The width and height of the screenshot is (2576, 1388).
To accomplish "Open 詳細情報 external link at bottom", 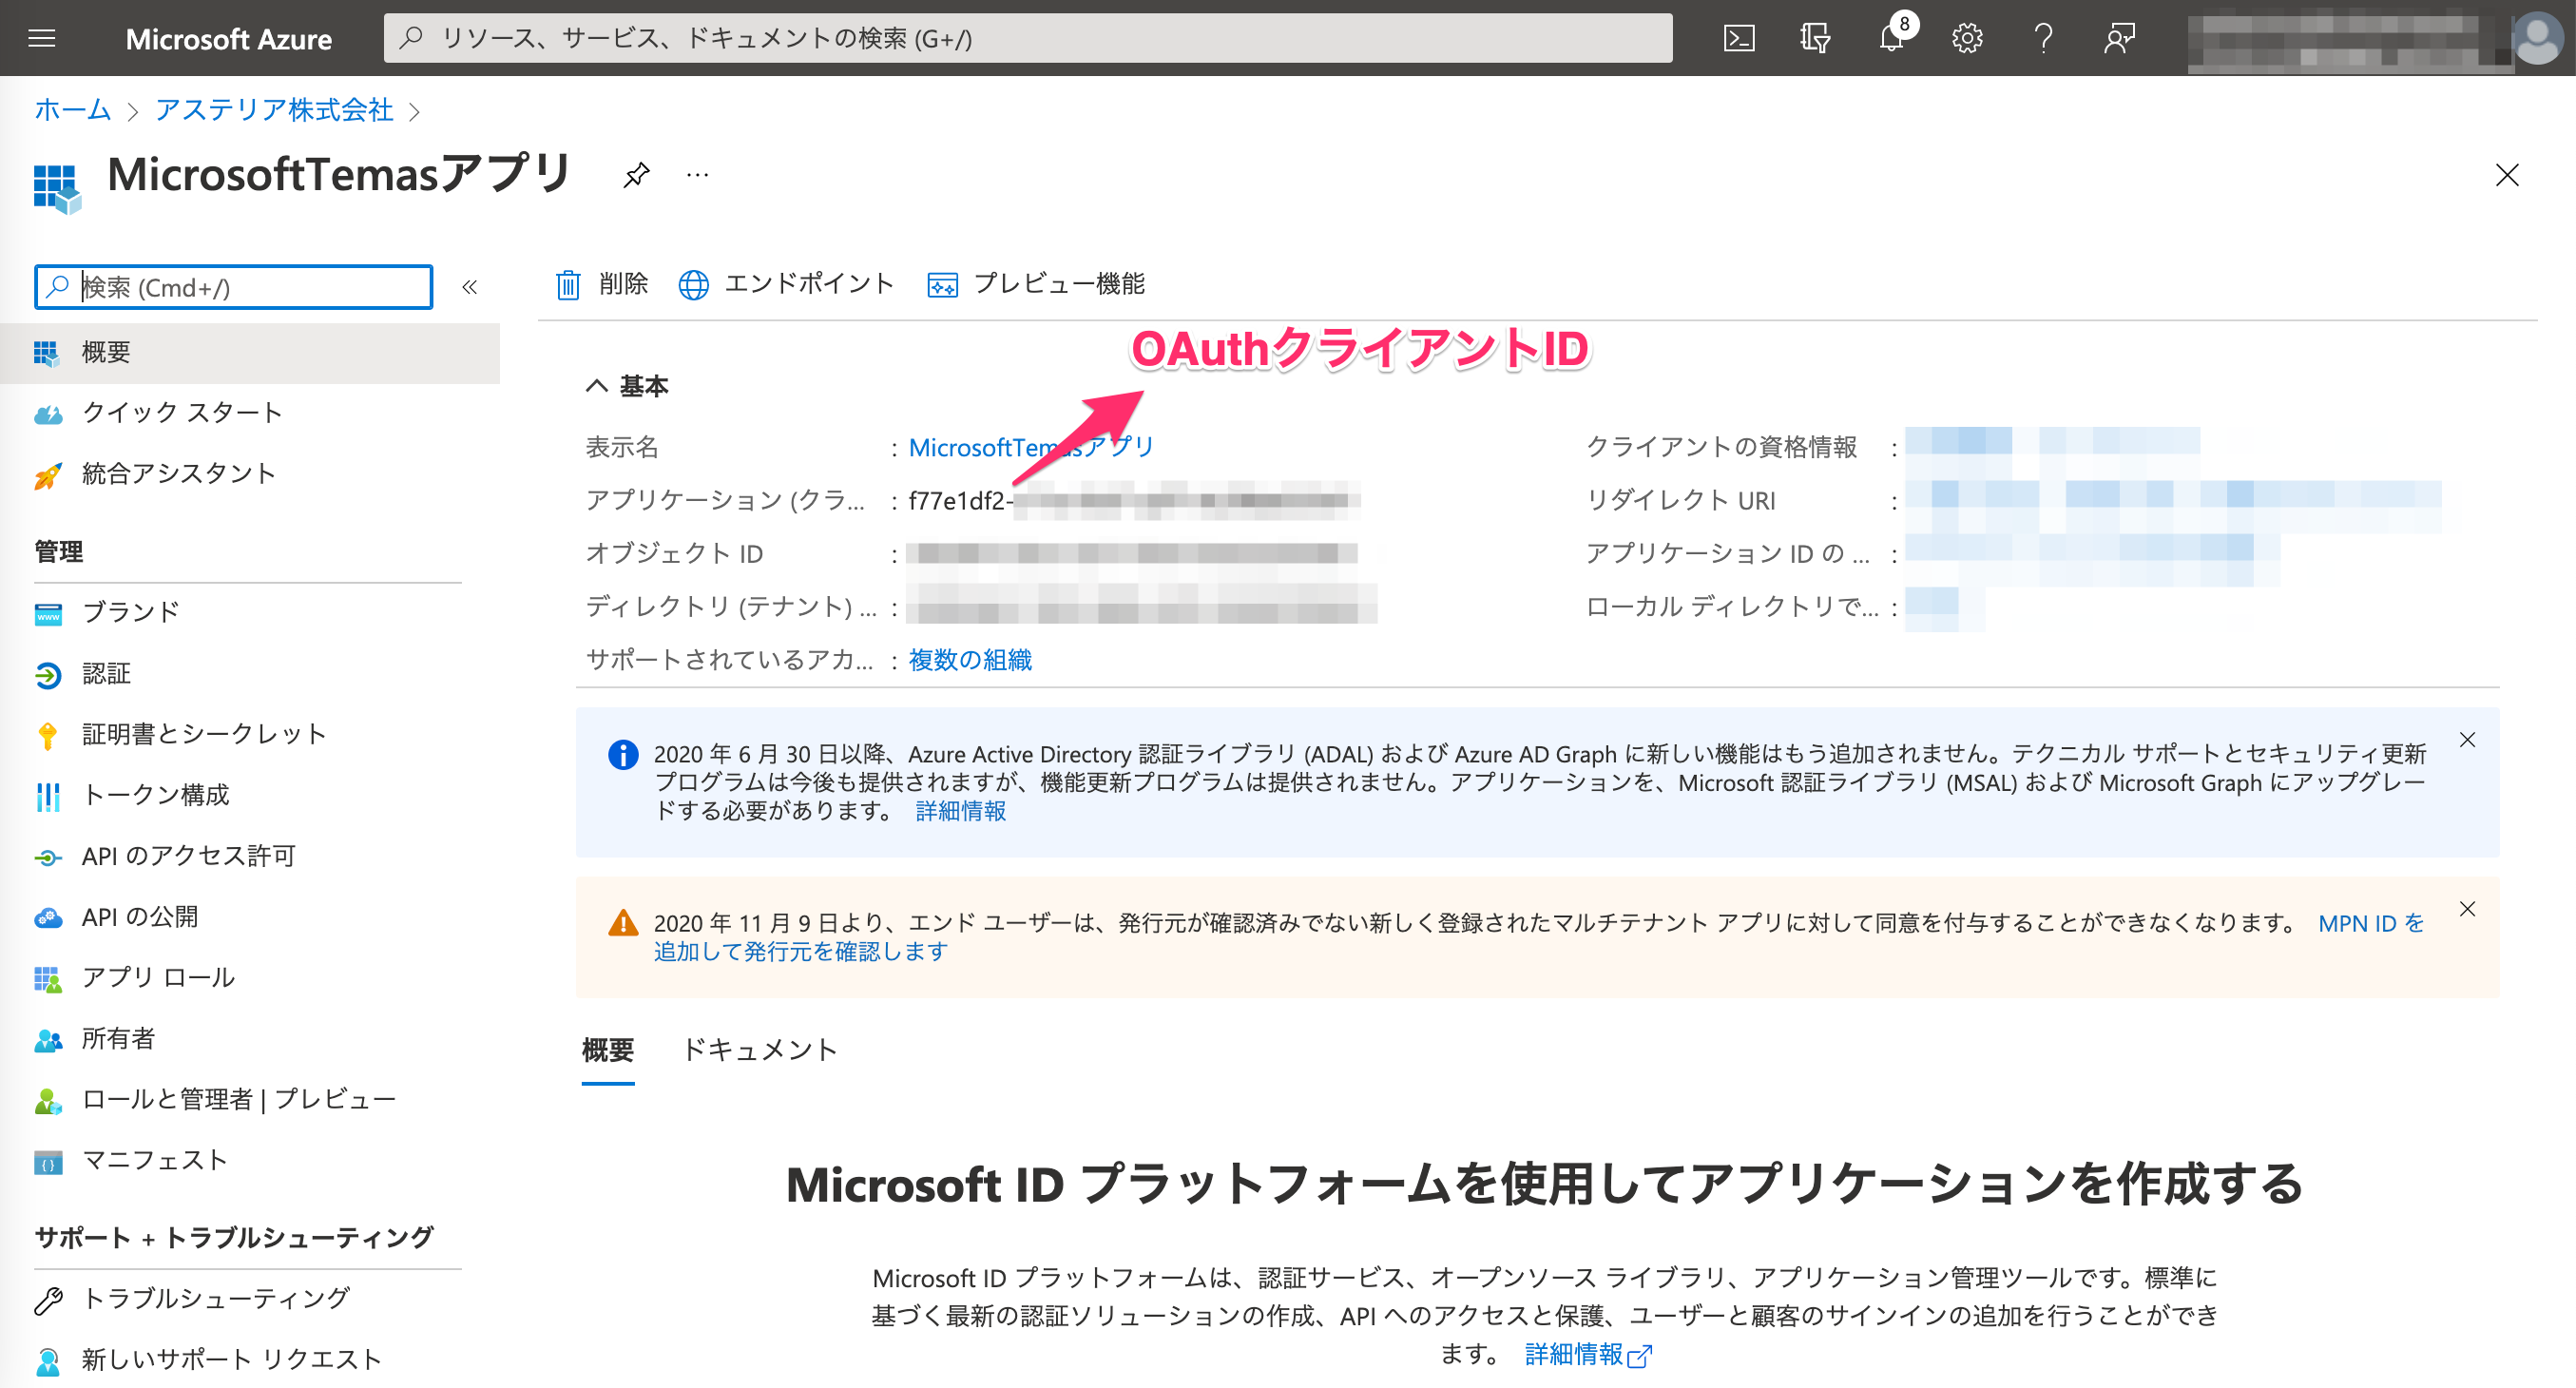I will [x=1588, y=1354].
